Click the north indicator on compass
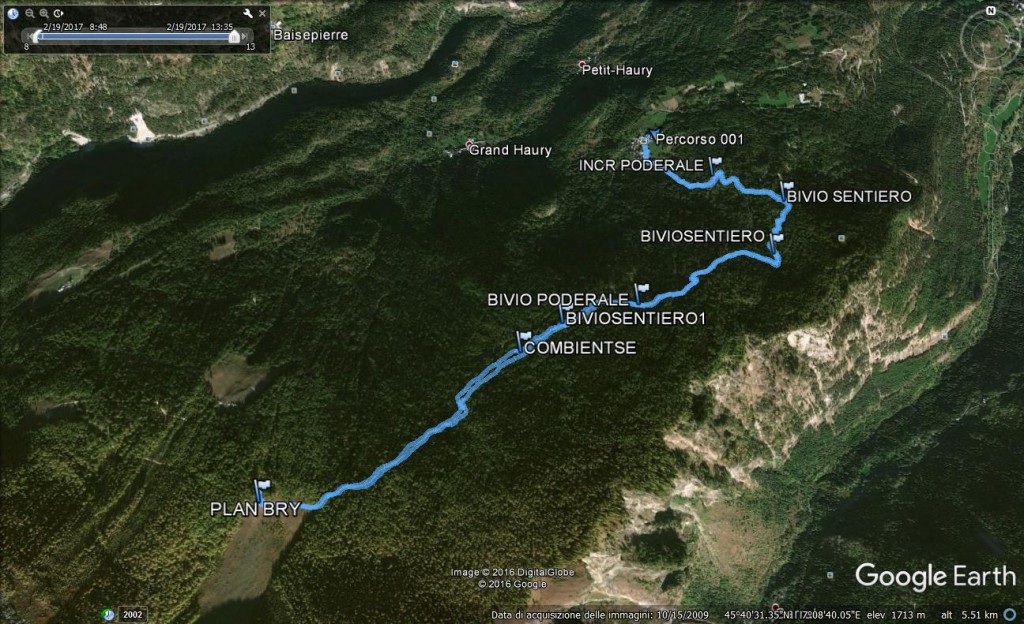 click(991, 10)
